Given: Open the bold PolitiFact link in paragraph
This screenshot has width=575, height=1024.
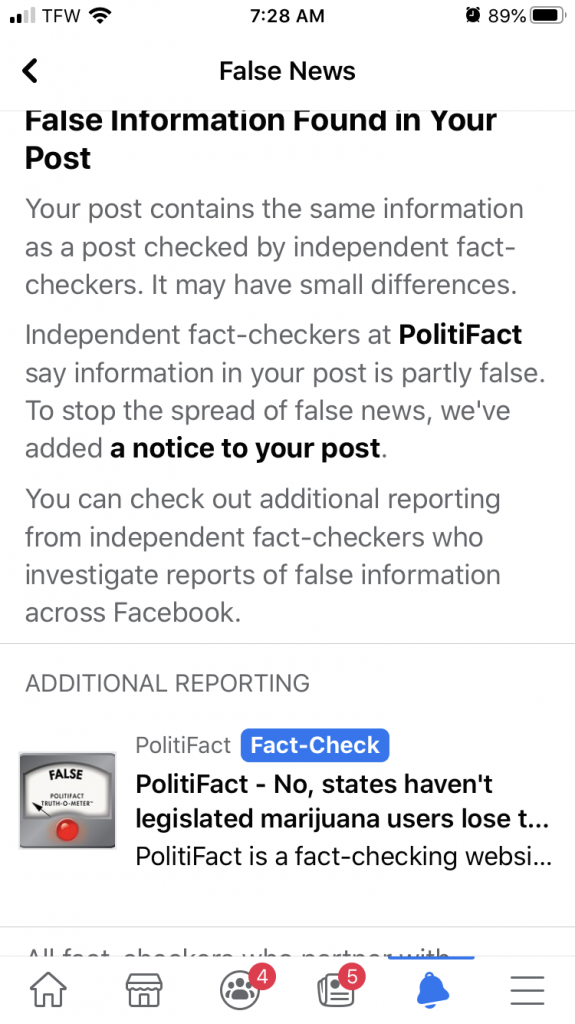Looking at the screenshot, I should pos(460,334).
